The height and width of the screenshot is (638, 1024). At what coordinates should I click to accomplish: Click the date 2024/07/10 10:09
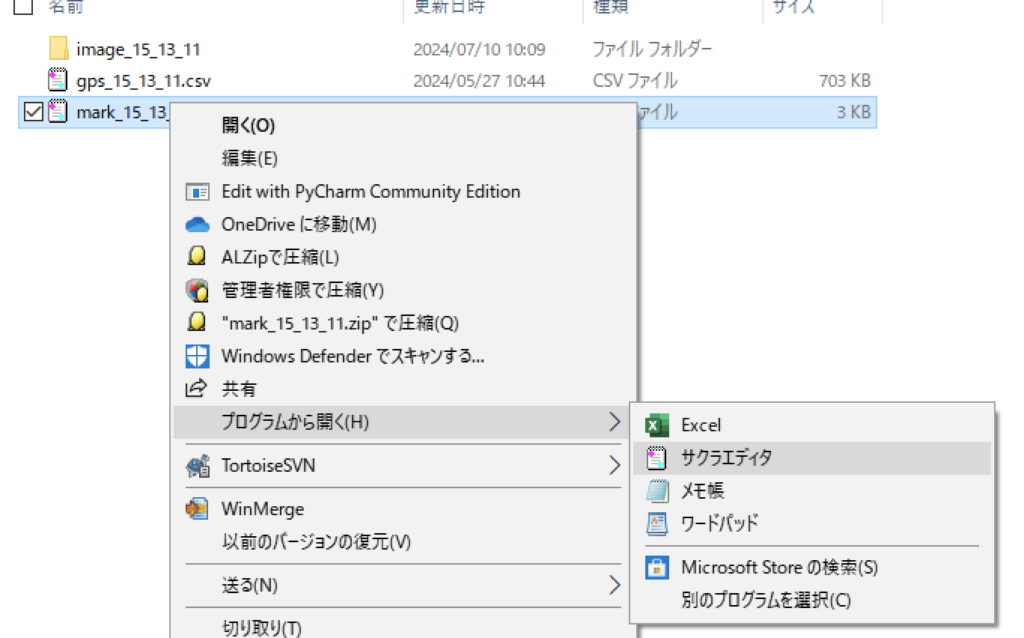click(x=479, y=50)
